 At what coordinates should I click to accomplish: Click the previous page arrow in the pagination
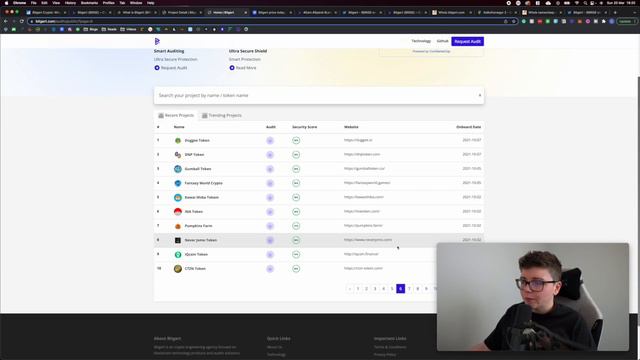coord(349,289)
